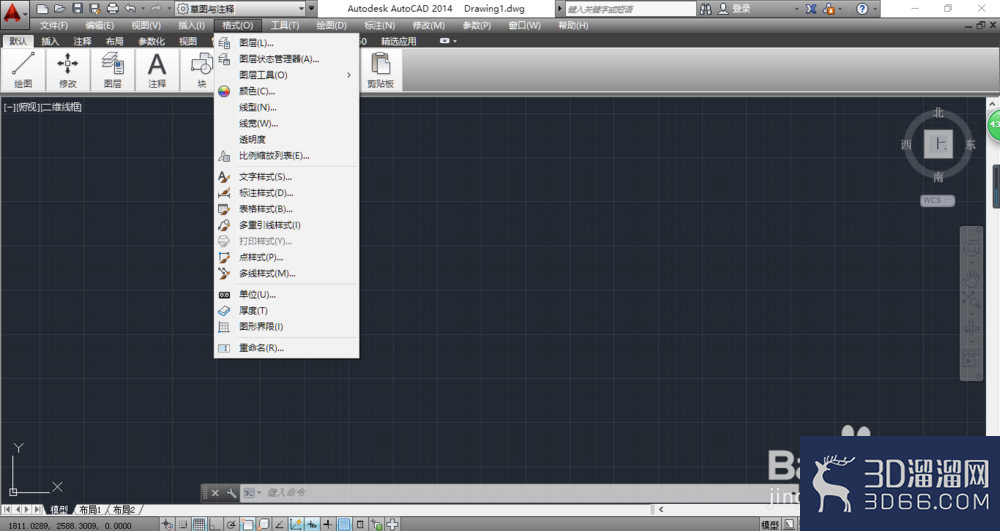1000x531 pixels.
Task: Toggle infer constraints in status bar
Action: [x=167, y=525]
